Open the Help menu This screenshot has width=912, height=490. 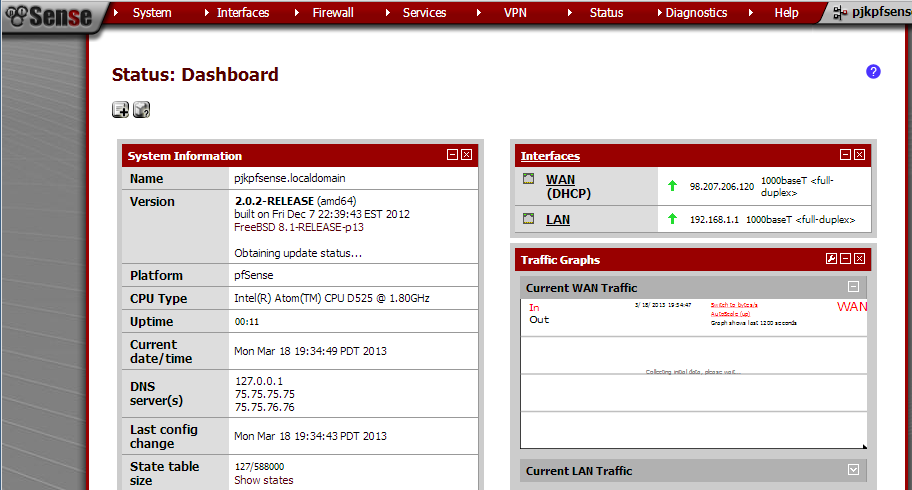tap(786, 13)
